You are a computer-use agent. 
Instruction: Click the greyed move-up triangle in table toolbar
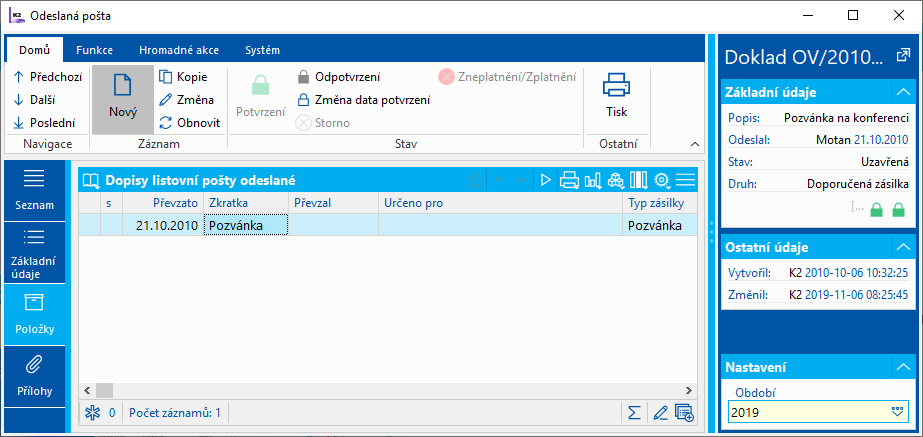(x=521, y=180)
